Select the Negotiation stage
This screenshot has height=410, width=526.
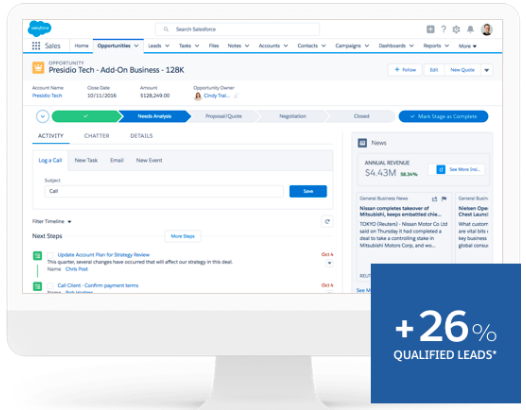pos(293,116)
